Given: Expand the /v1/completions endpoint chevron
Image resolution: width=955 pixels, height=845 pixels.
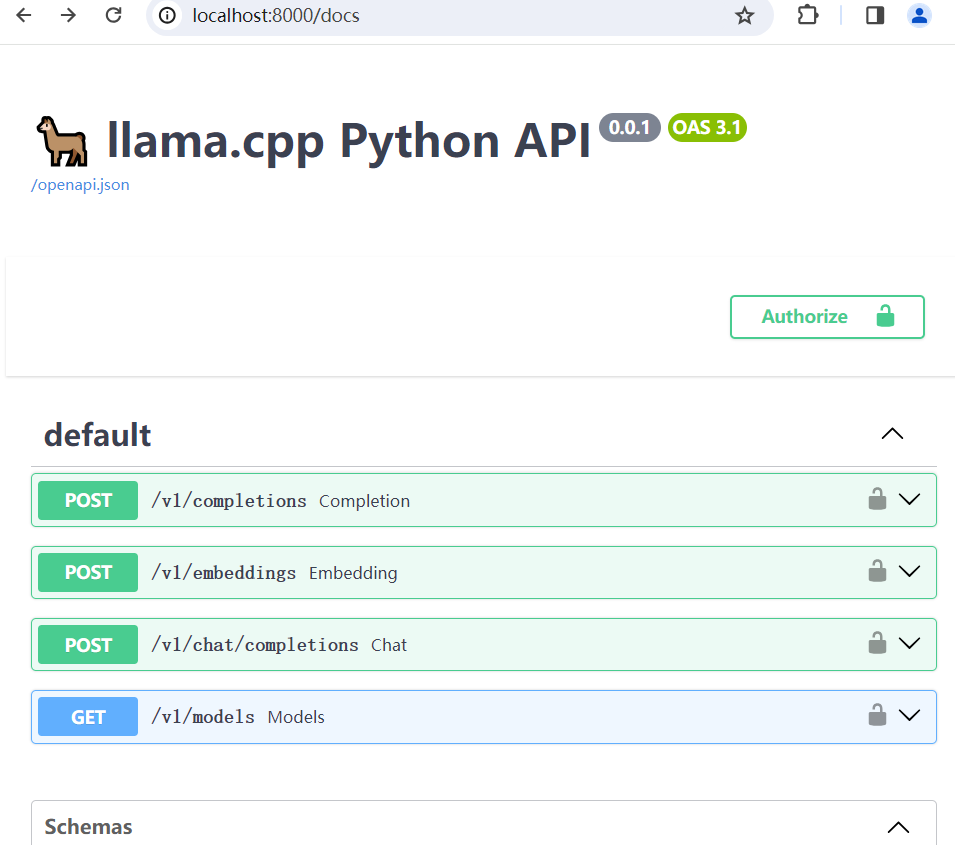Looking at the screenshot, I should coord(909,499).
